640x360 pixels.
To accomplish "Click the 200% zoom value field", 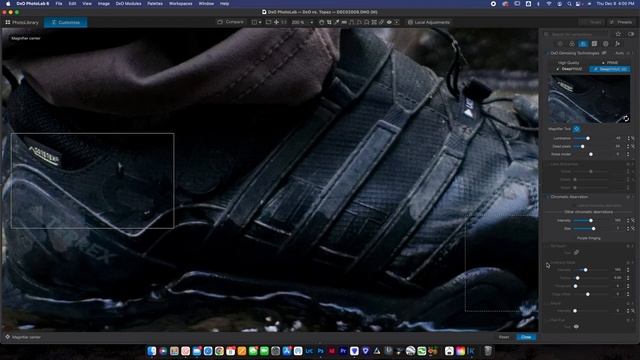I will (298, 22).
